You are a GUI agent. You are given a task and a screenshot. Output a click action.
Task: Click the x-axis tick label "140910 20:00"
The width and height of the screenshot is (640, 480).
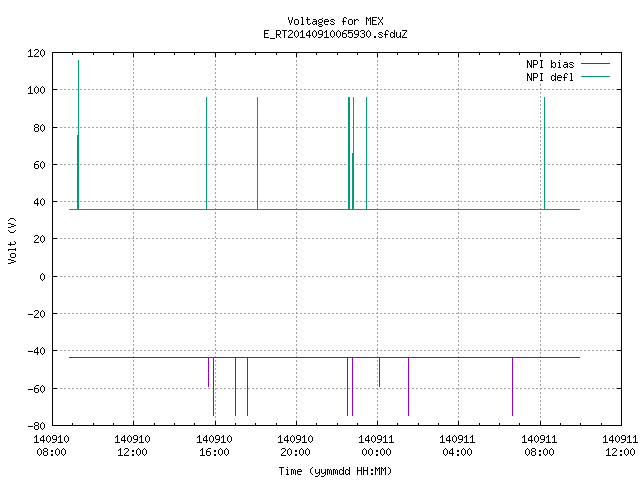[295, 446]
